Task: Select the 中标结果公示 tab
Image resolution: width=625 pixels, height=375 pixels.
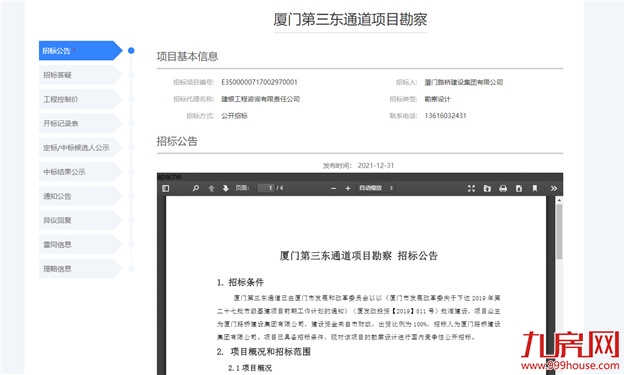Action: pyautogui.click(x=80, y=172)
